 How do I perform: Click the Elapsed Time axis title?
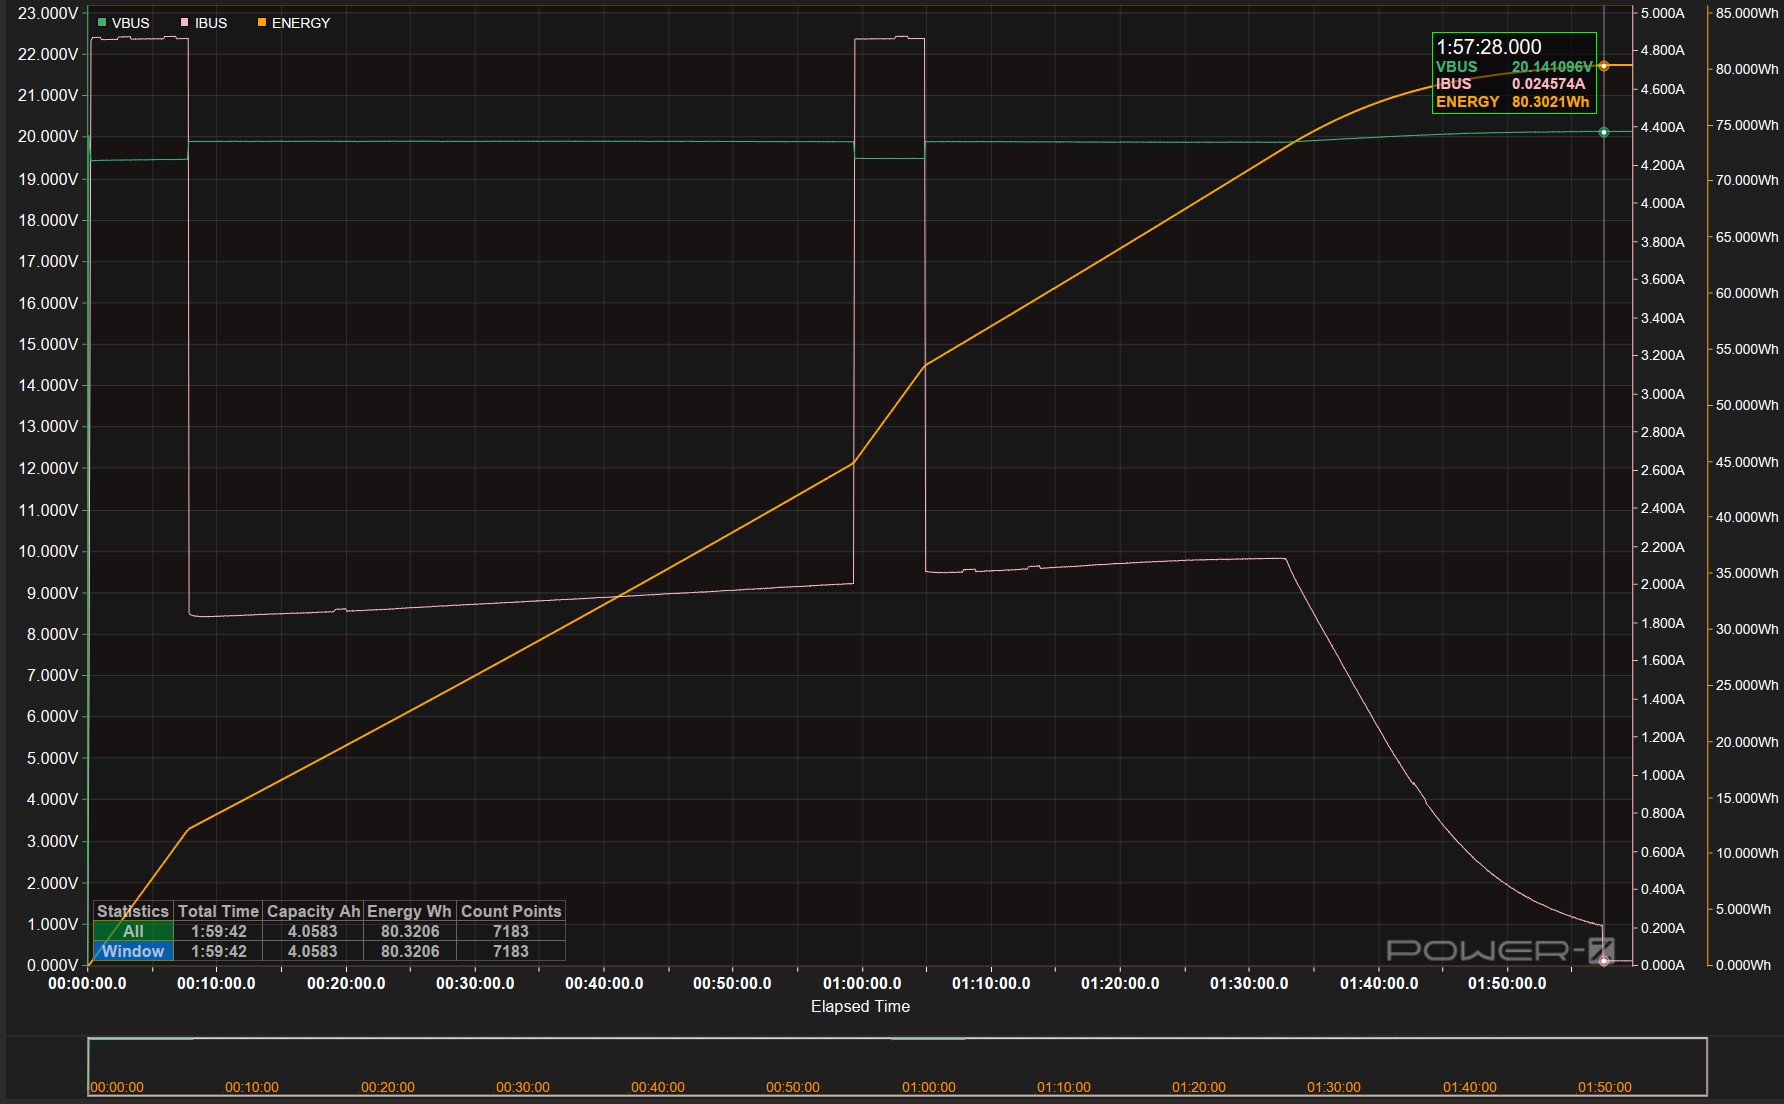(x=860, y=1007)
